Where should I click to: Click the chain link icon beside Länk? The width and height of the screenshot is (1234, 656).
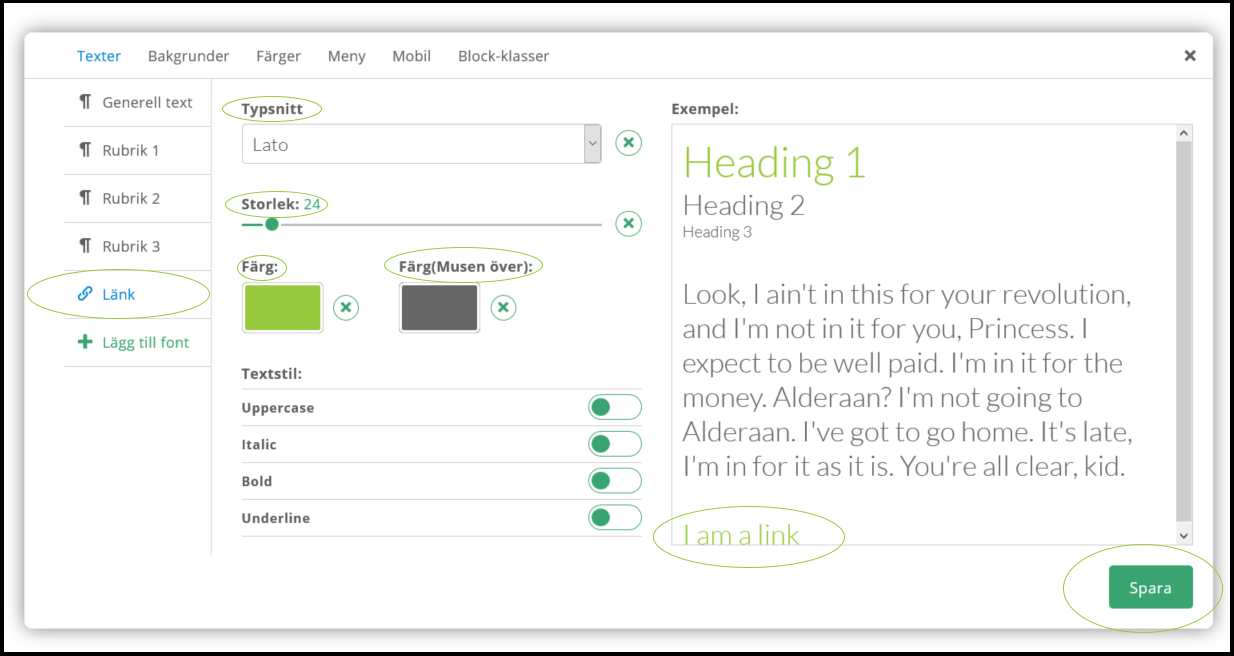point(85,294)
